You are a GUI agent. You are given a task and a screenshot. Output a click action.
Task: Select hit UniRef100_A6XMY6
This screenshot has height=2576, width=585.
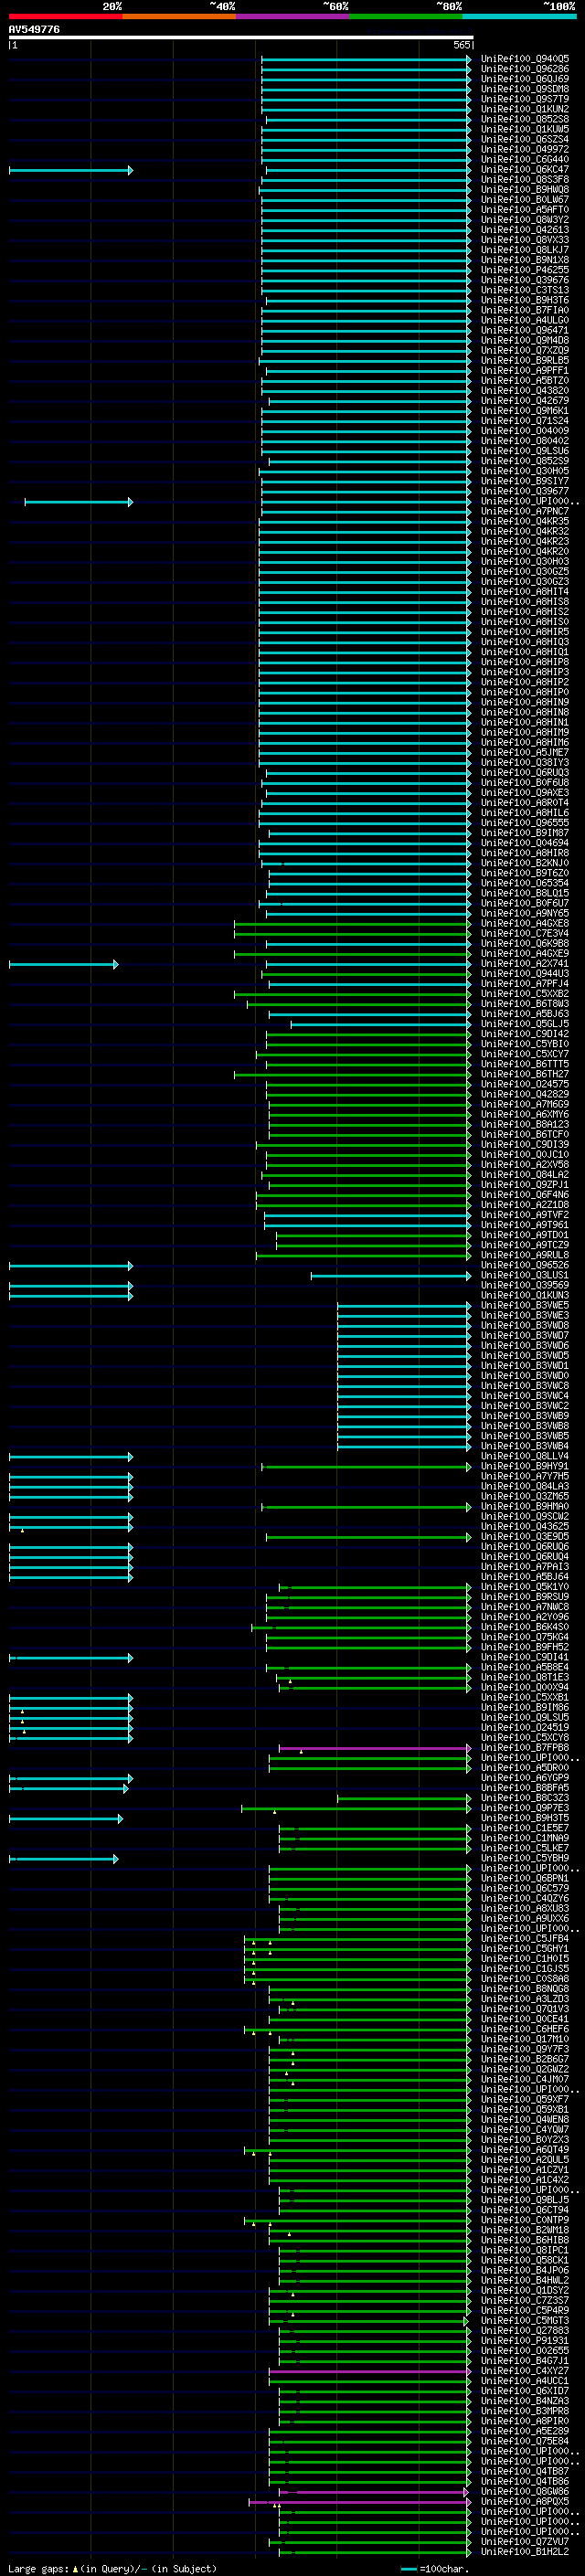[x=525, y=1114]
